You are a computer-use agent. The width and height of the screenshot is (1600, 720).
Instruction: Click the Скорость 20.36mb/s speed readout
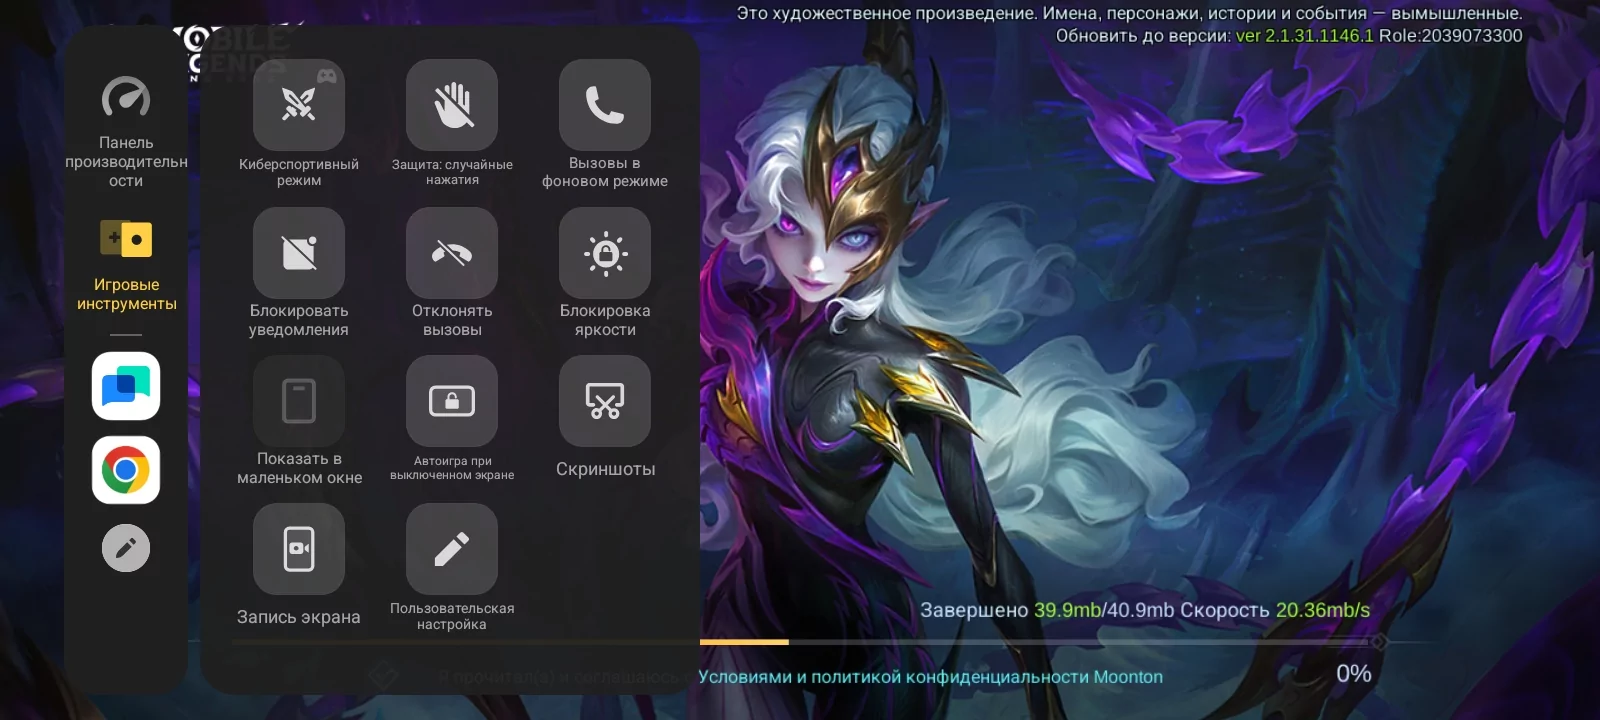[1275, 610]
